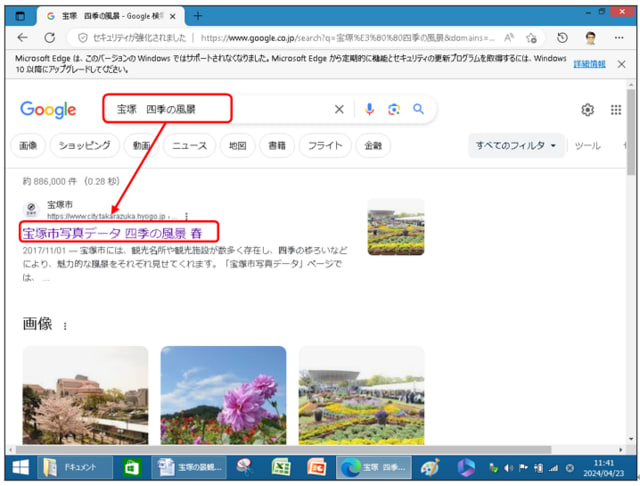Viewport: 640px width, 486px height.
Task: Clear the search box with X
Action: click(339, 110)
